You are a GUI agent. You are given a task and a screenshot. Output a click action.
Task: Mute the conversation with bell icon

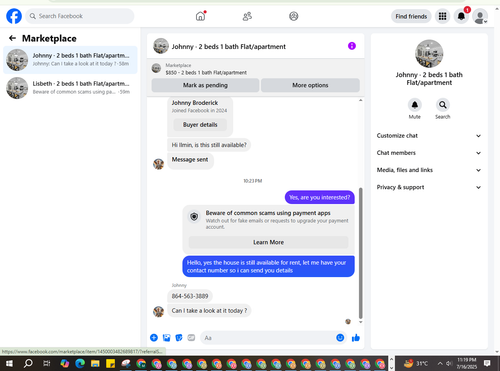(x=415, y=105)
